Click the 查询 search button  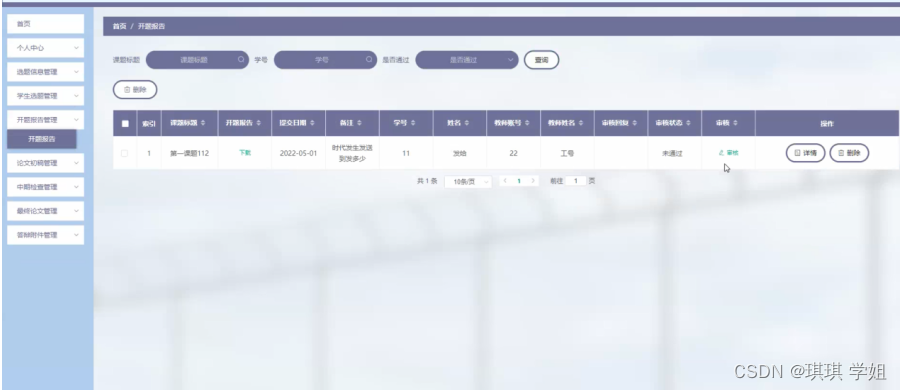pos(541,60)
